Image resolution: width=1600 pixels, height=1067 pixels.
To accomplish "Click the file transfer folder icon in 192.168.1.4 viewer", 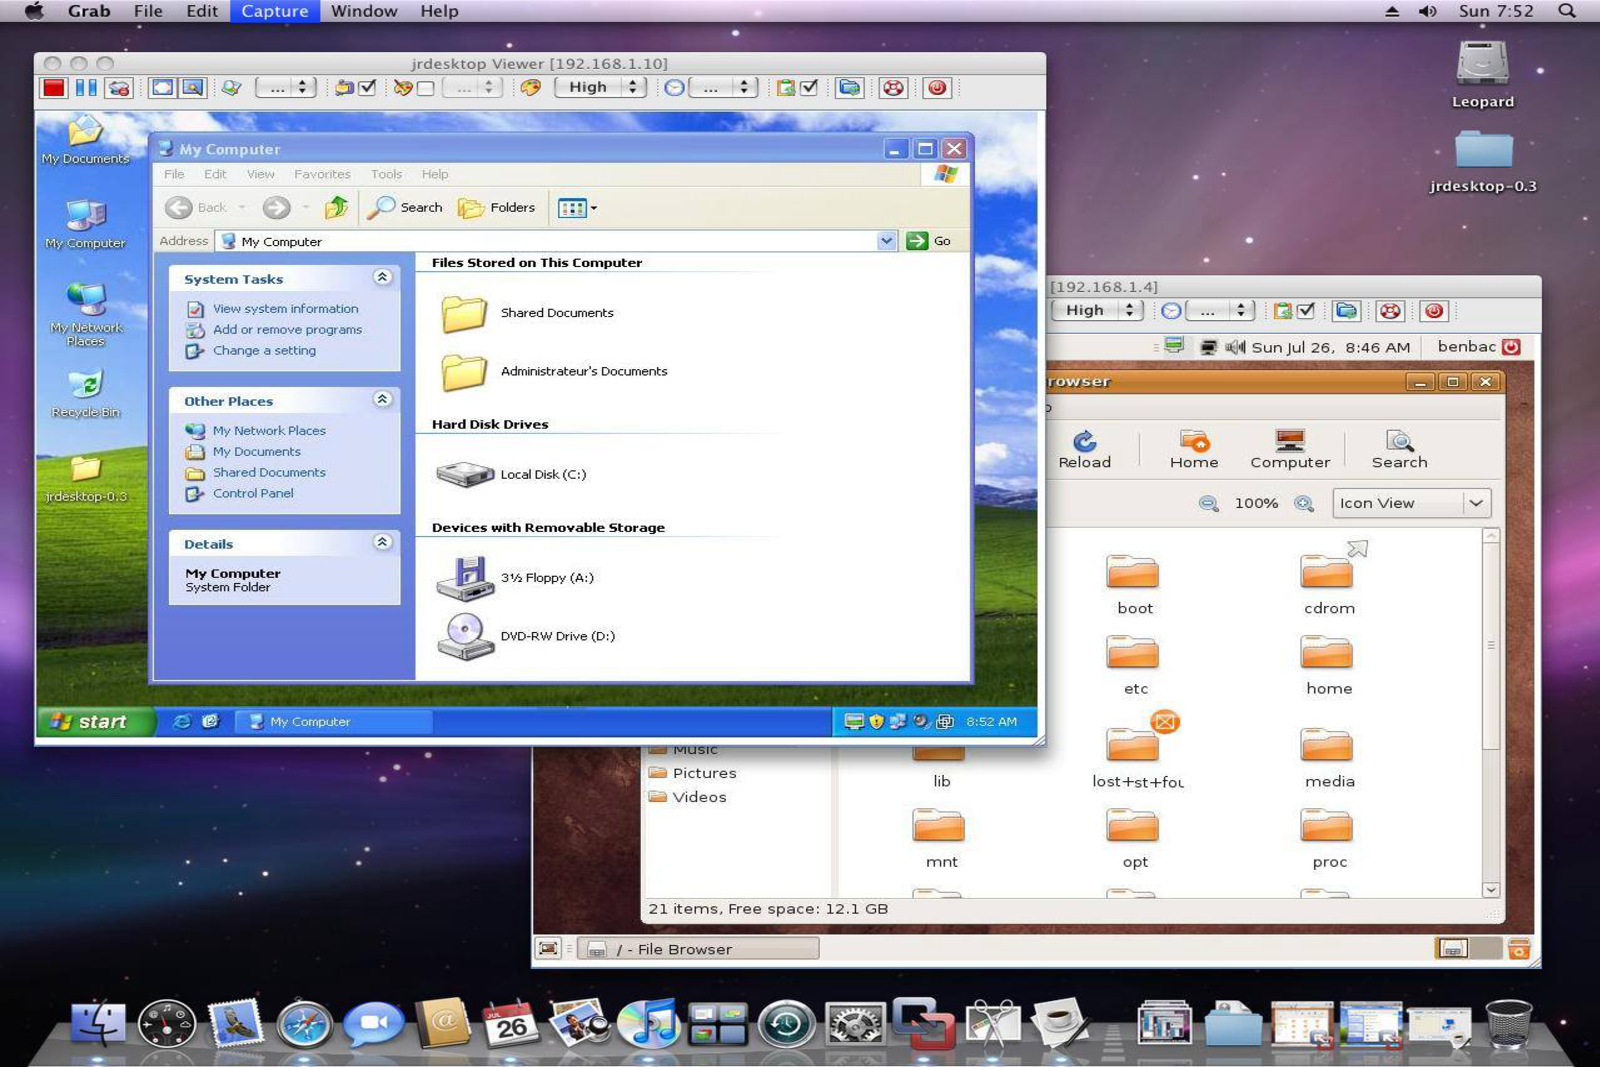I will 1346,311.
